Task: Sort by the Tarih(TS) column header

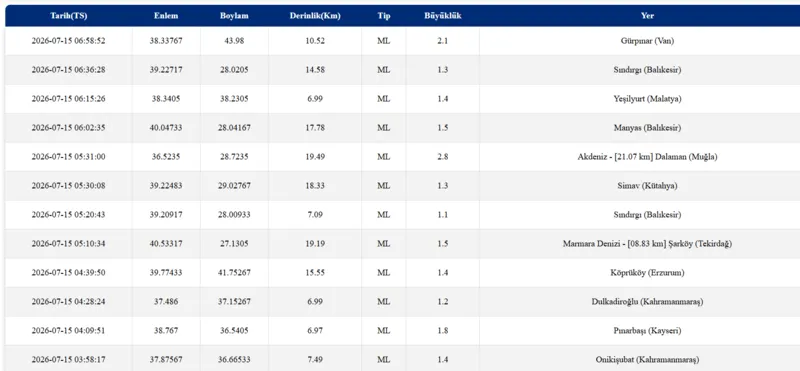Action: tap(68, 16)
